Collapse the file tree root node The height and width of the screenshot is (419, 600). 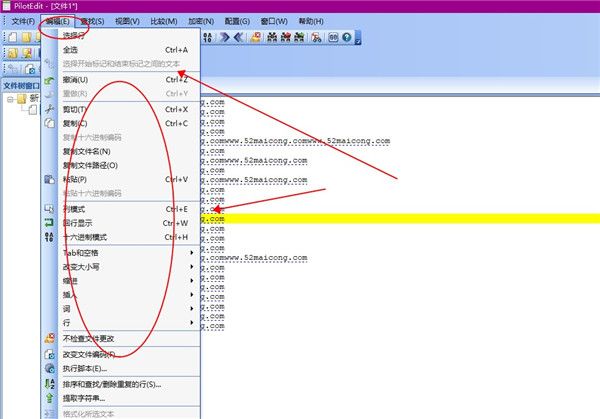pyautogui.click(x=9, y=99)
